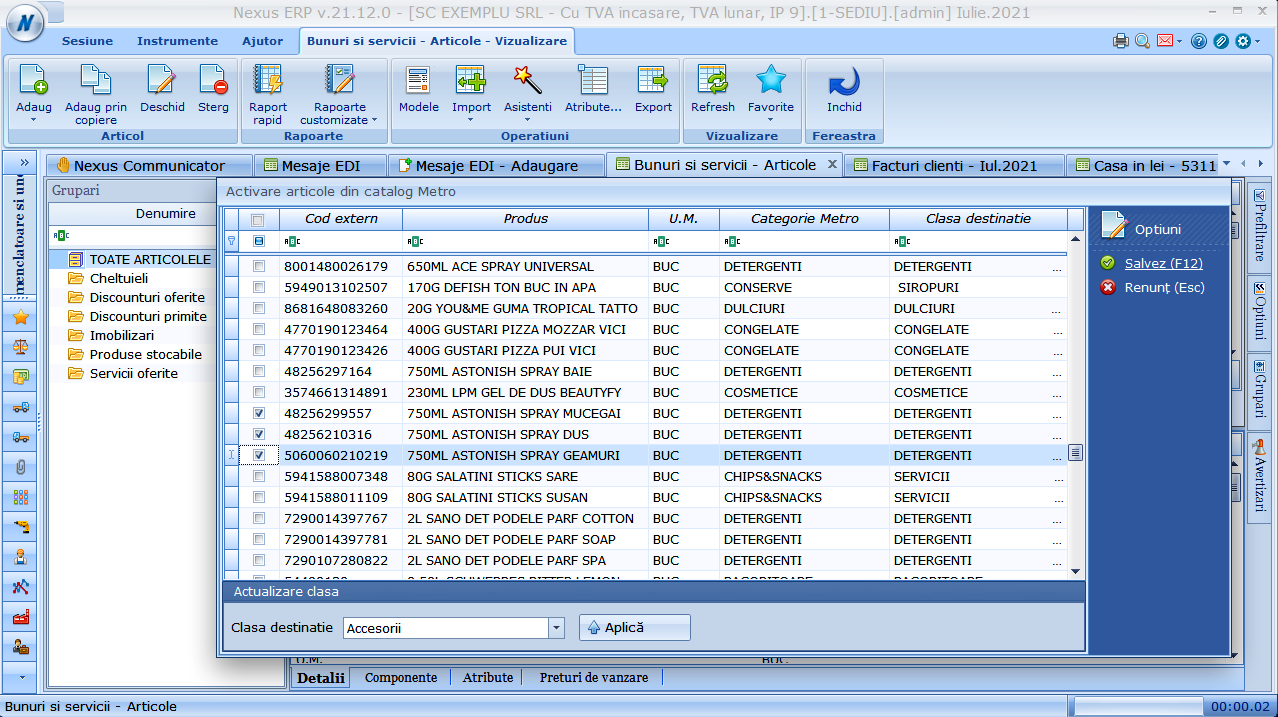Open article with Deschid icon
Screen dimensions: 1278x717
pos(162,80)
